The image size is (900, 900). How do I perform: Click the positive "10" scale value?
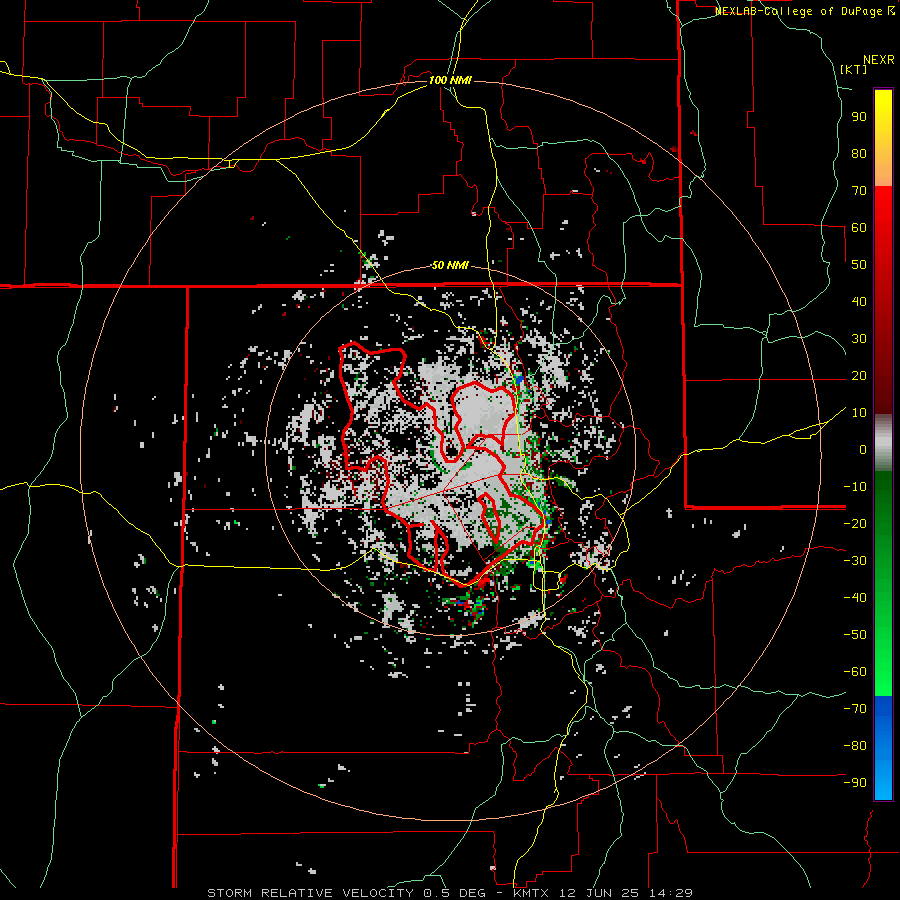pyautogui.click(x=859, y=413)
